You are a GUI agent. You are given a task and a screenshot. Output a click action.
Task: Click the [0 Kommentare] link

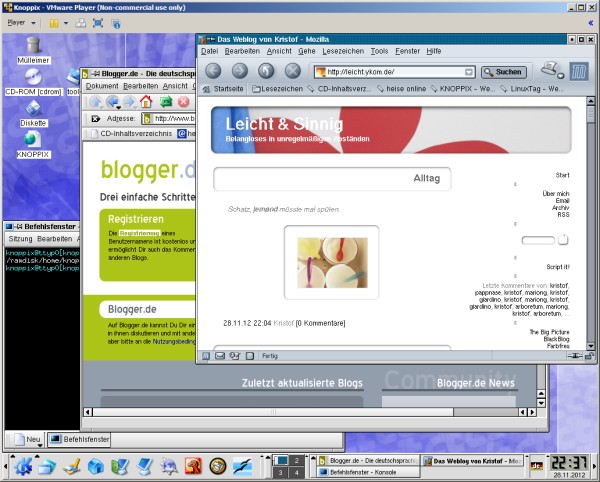pyautogui.click(x=321, y=323)
